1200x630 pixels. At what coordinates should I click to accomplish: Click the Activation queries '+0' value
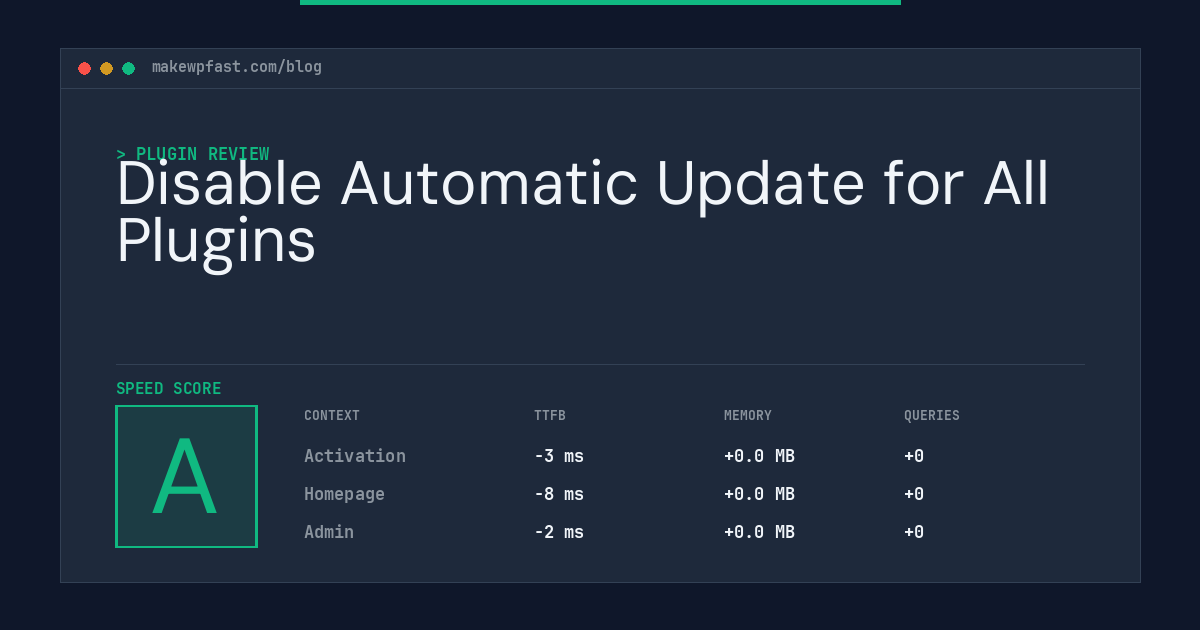tap(914, 456)
